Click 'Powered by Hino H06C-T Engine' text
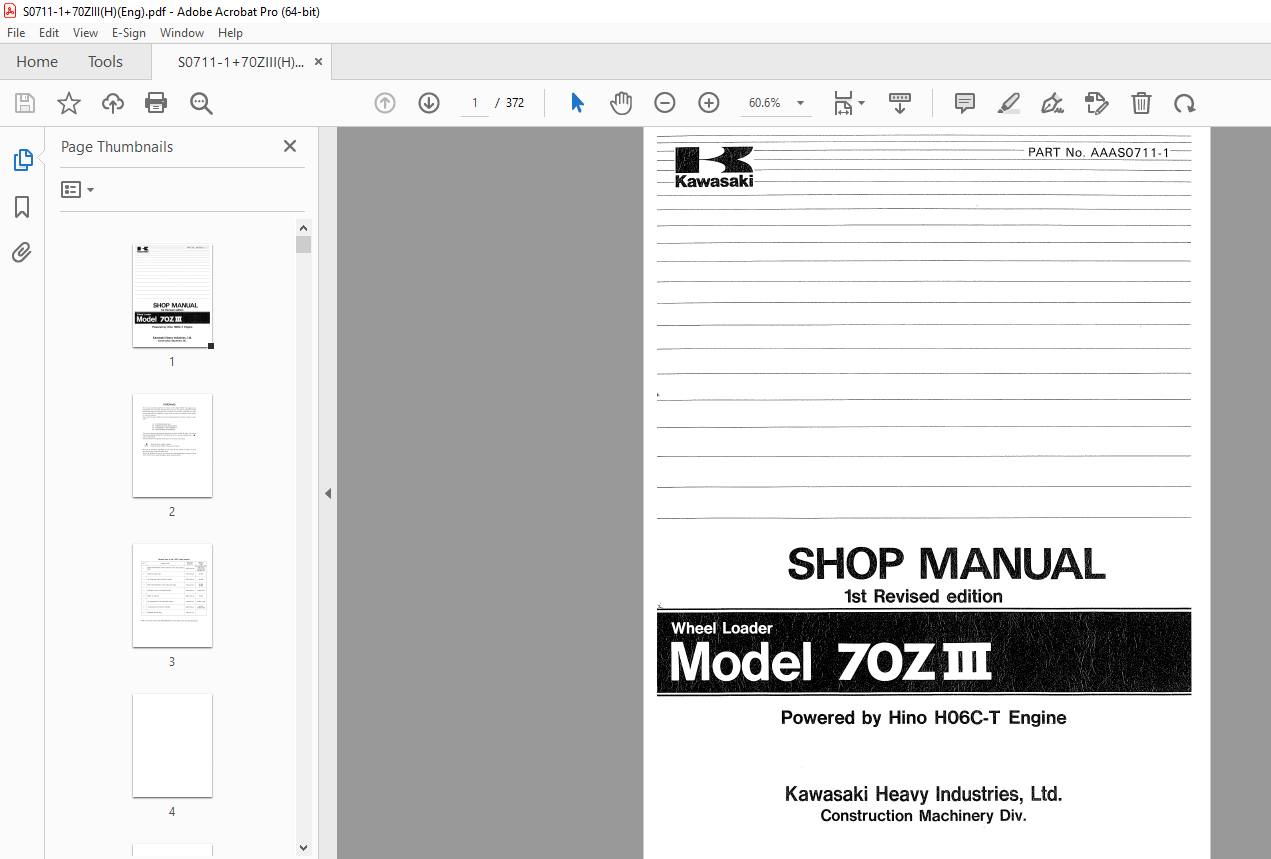This screenshot has width=1271, height=859. 923,718
